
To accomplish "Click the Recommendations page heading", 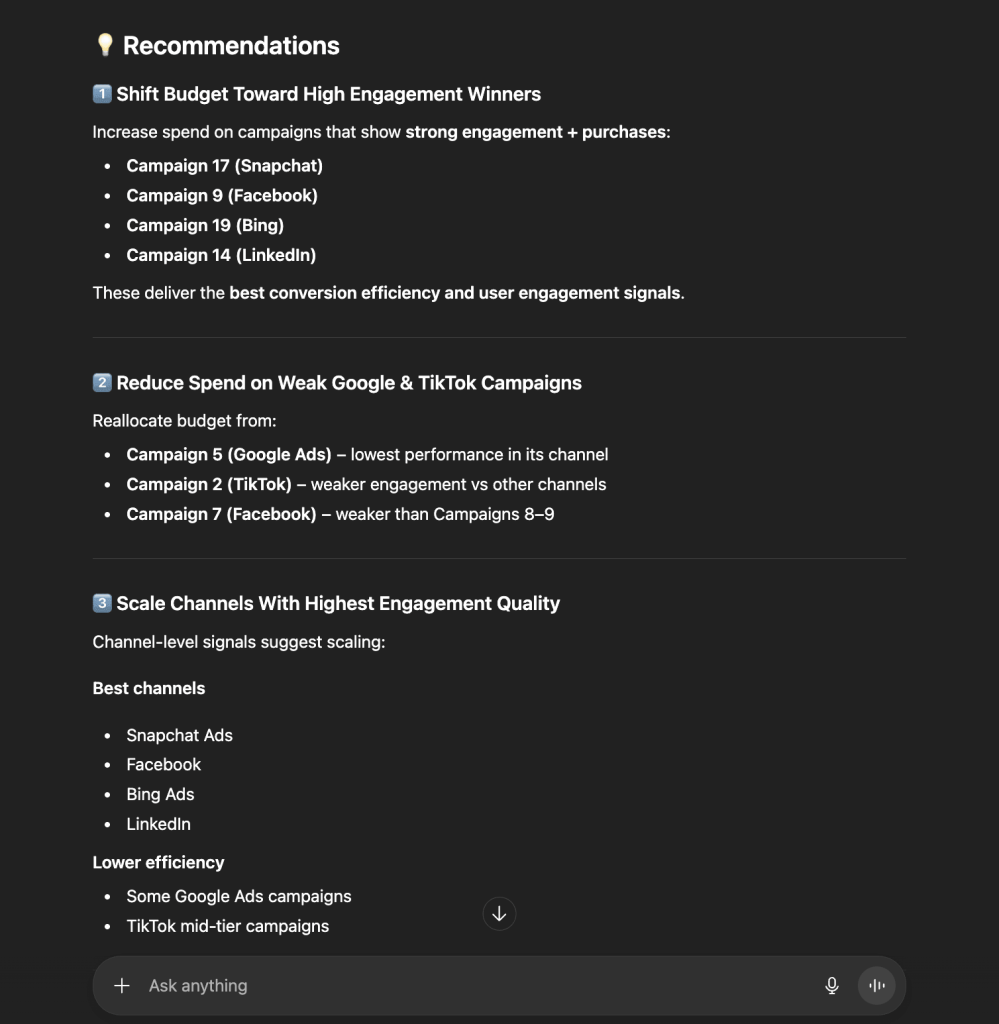I will pyautogui.click(x=230, y=45).
